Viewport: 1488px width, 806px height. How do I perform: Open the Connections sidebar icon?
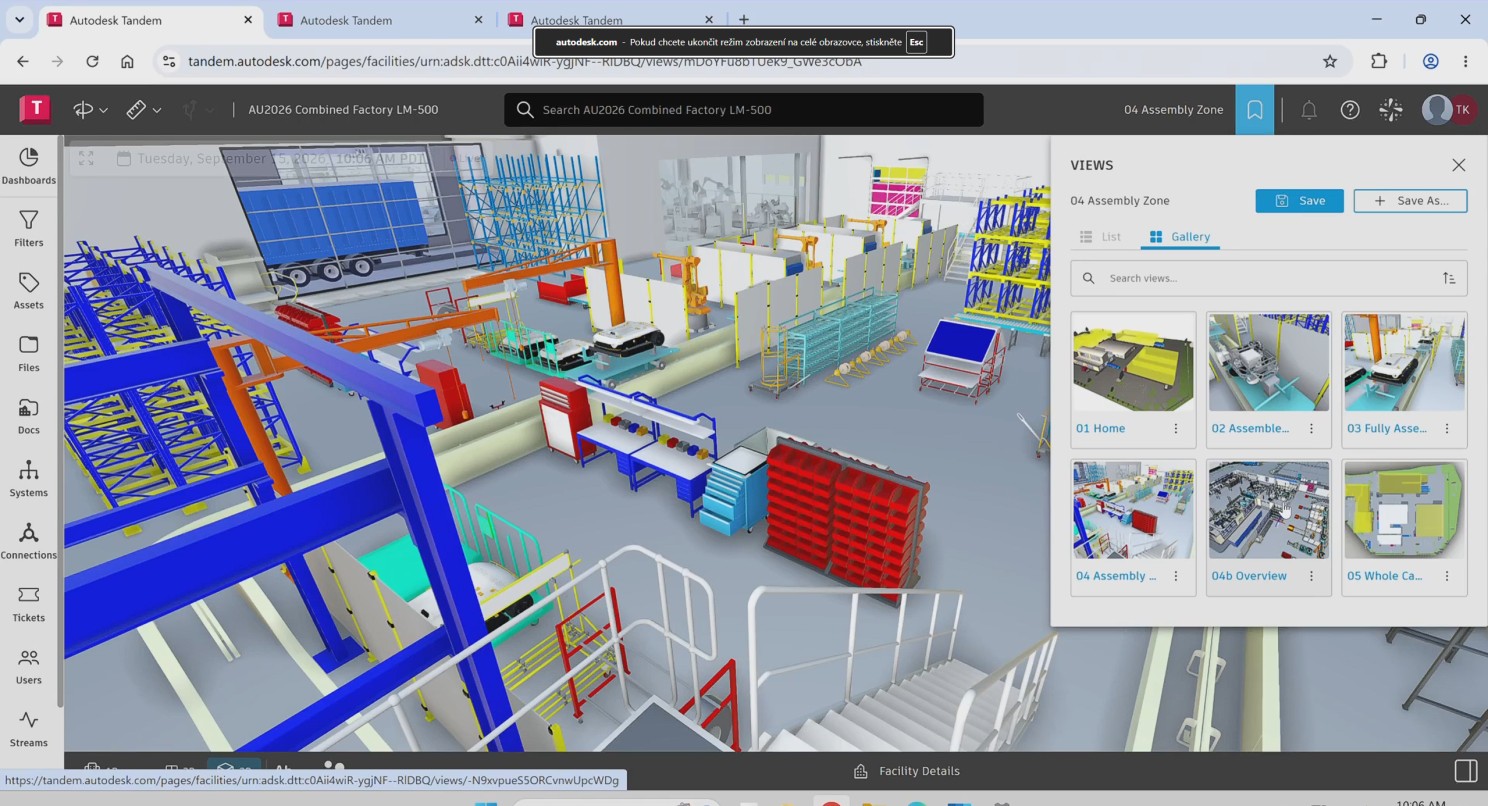click(28, 541)
